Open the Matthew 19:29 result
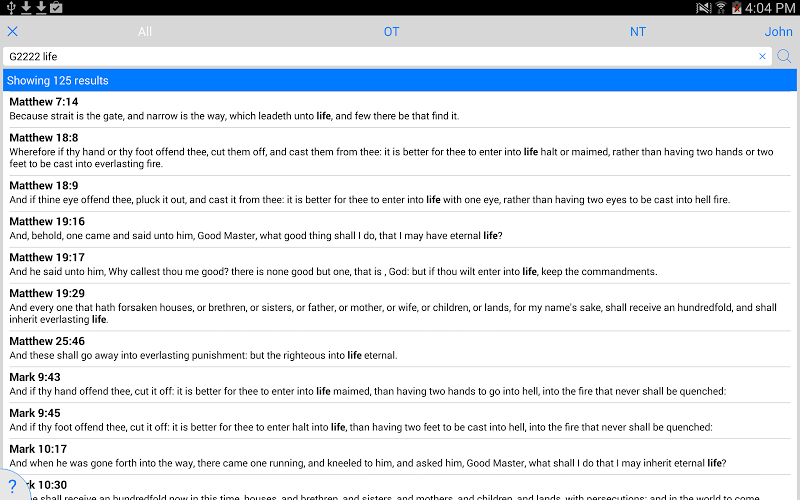The image size is (800, 500). (x=399, y=307)
